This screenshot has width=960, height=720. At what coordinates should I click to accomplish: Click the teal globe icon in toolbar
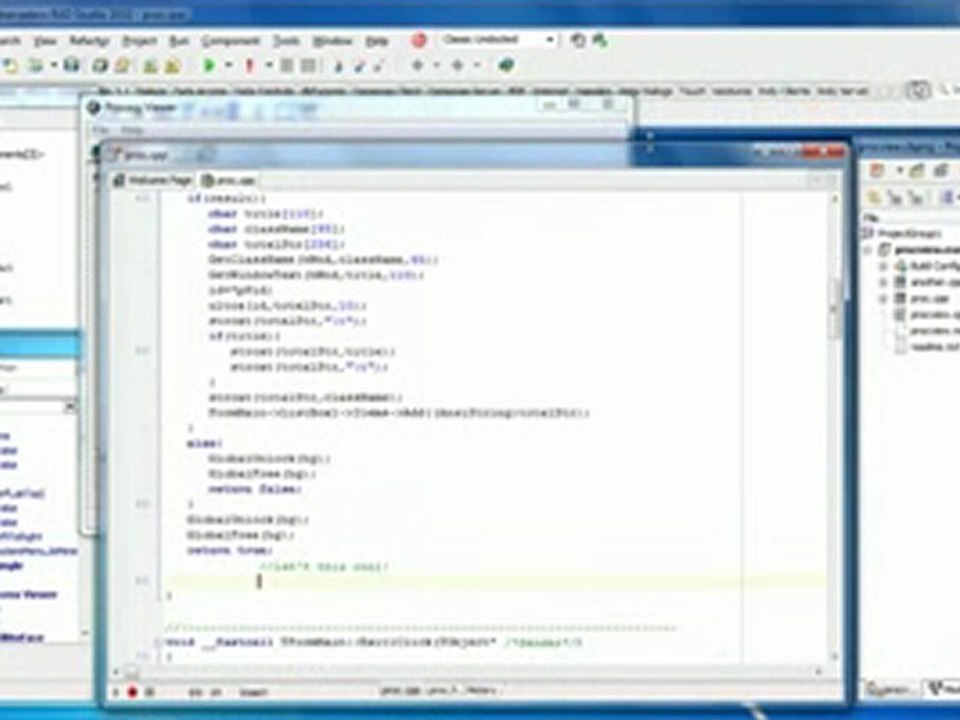point(506,65)
